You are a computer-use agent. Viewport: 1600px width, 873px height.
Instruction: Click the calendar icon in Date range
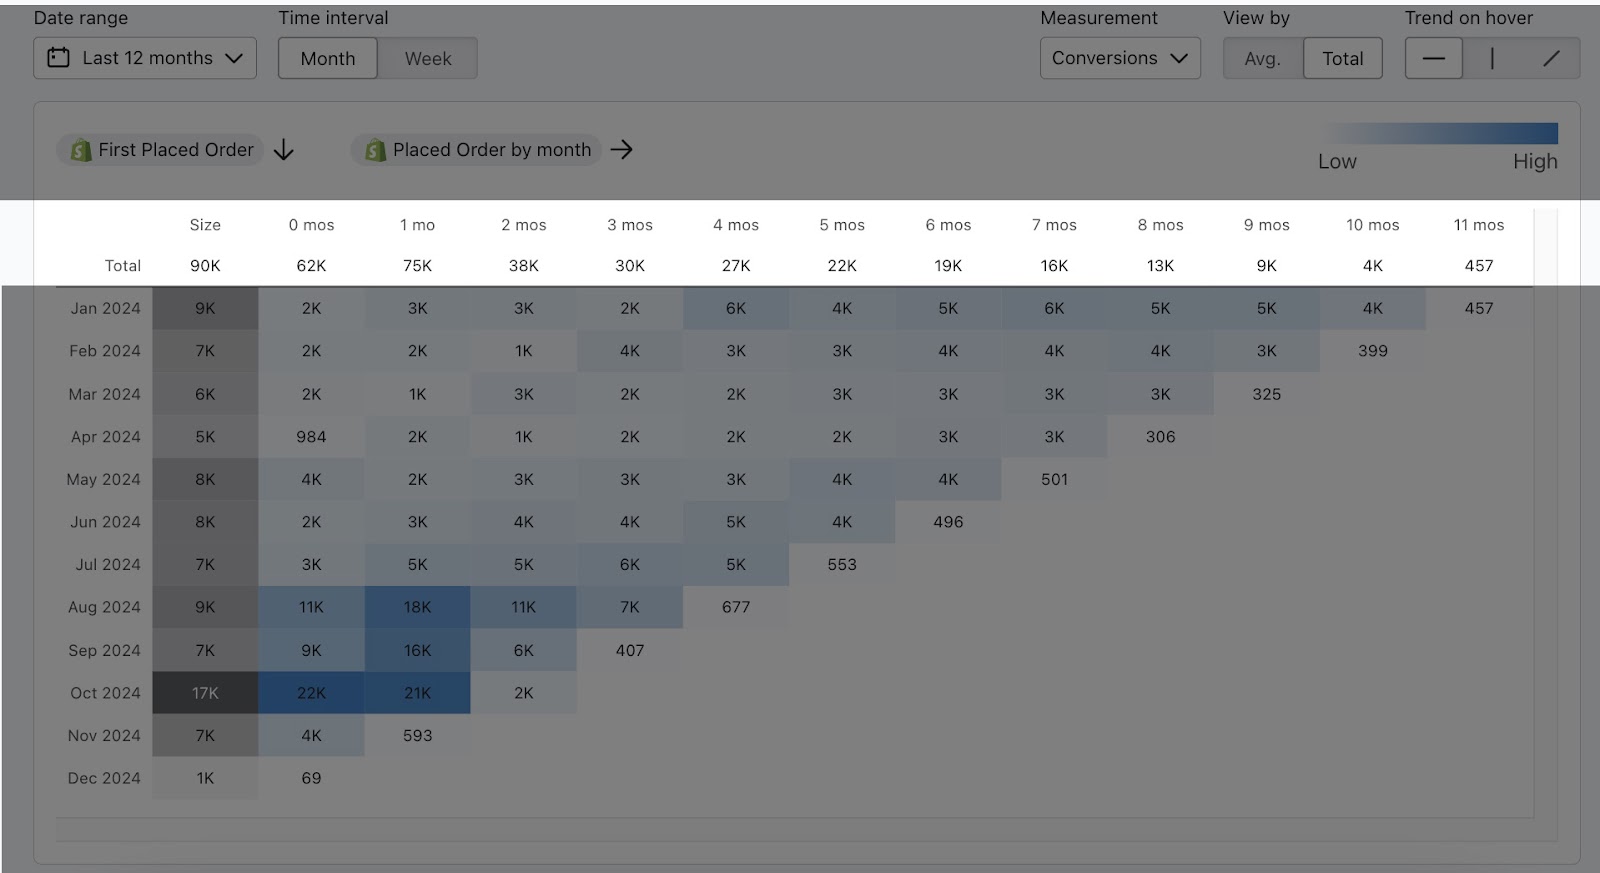point(59,58)
